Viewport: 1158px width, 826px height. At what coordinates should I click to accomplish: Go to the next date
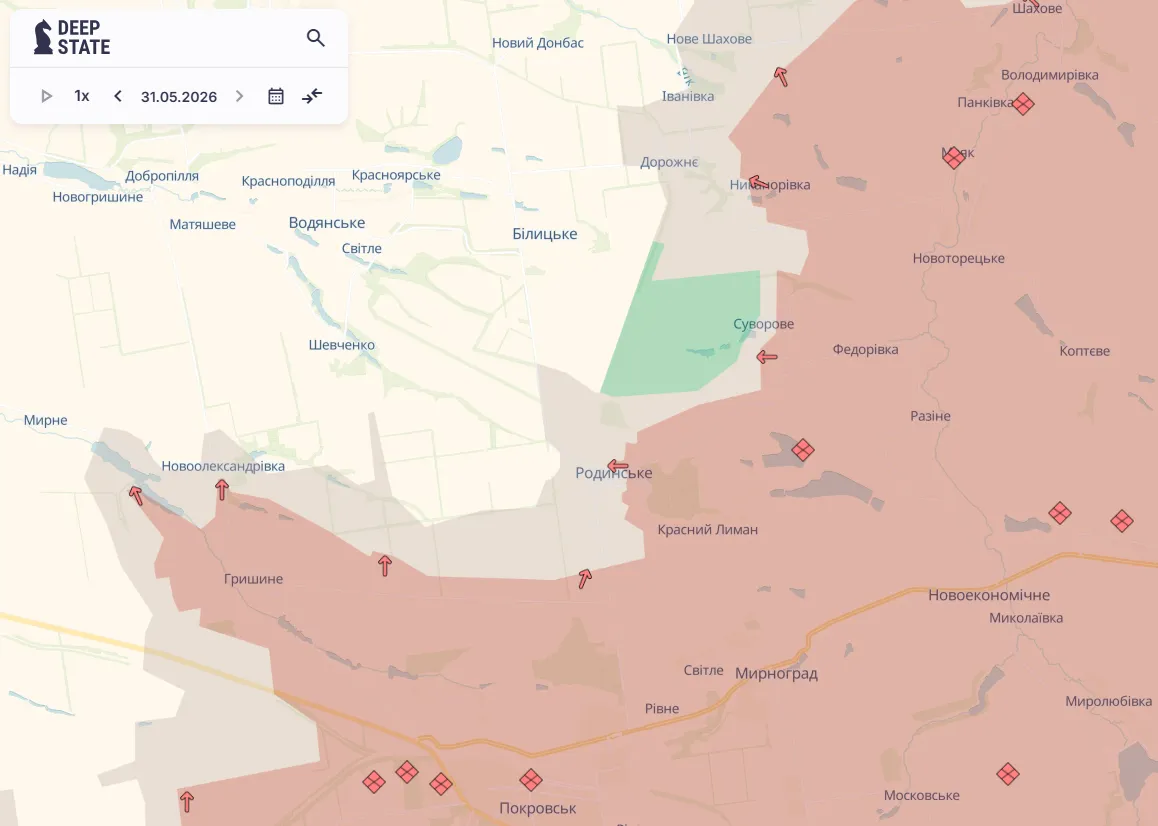pos(239,96)
